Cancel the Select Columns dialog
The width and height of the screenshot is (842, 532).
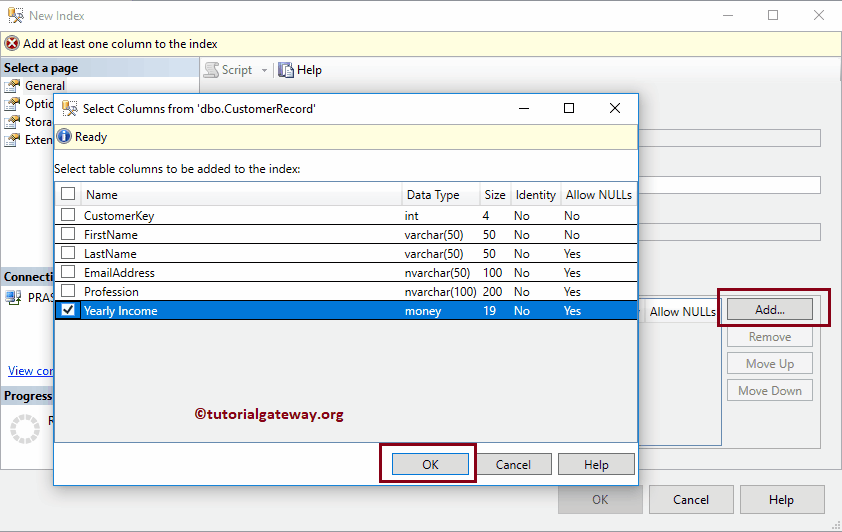click(x=513, y=464)
